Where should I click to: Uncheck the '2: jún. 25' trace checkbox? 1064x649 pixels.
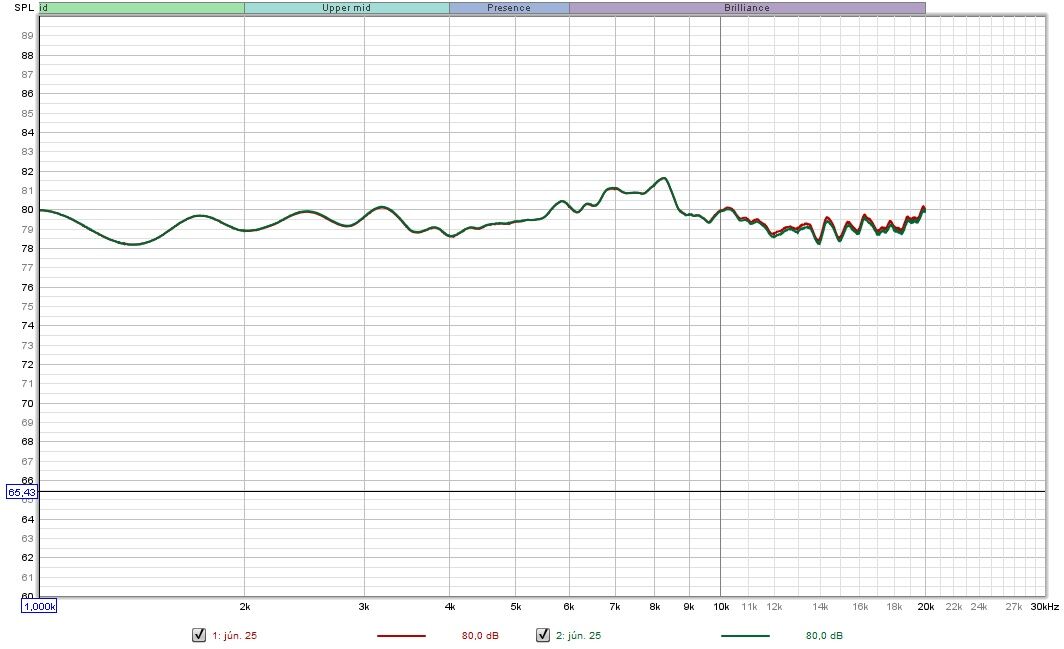point(543,635)
